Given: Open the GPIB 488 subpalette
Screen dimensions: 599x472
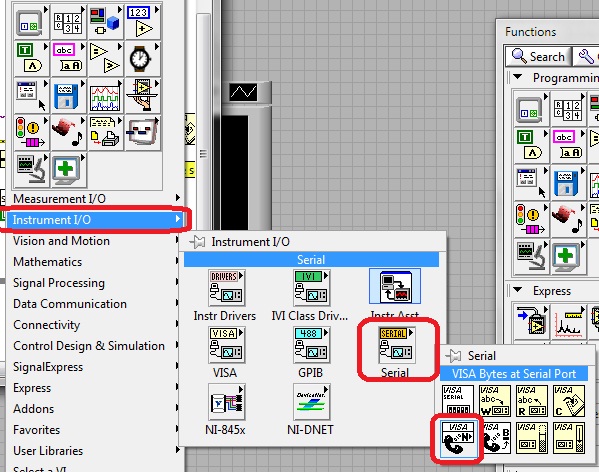Looking at the screenshot, I should point(311,345).
